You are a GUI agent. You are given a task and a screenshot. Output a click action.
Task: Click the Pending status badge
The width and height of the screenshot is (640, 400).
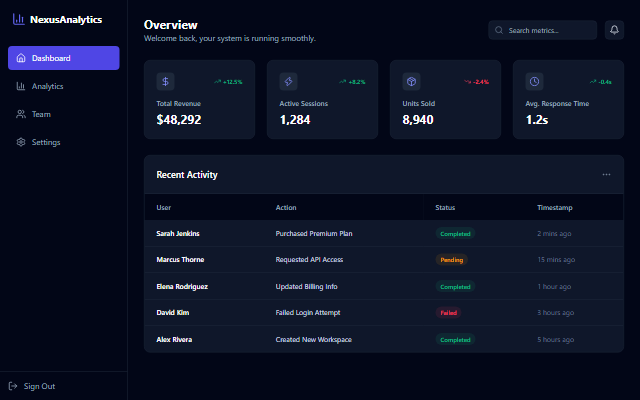[x=451, y=260]
